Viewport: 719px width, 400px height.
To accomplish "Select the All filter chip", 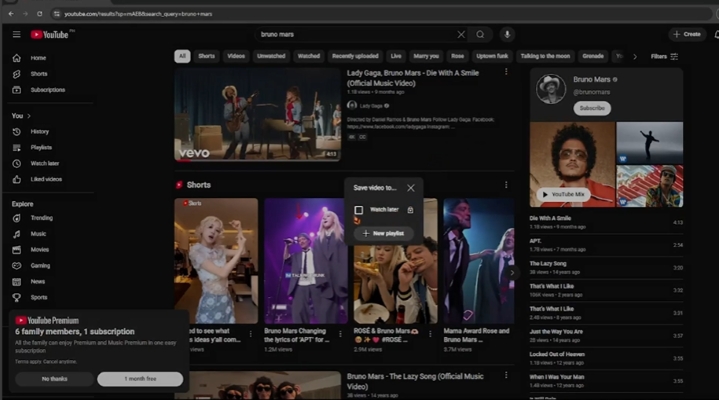I will 182,56.
